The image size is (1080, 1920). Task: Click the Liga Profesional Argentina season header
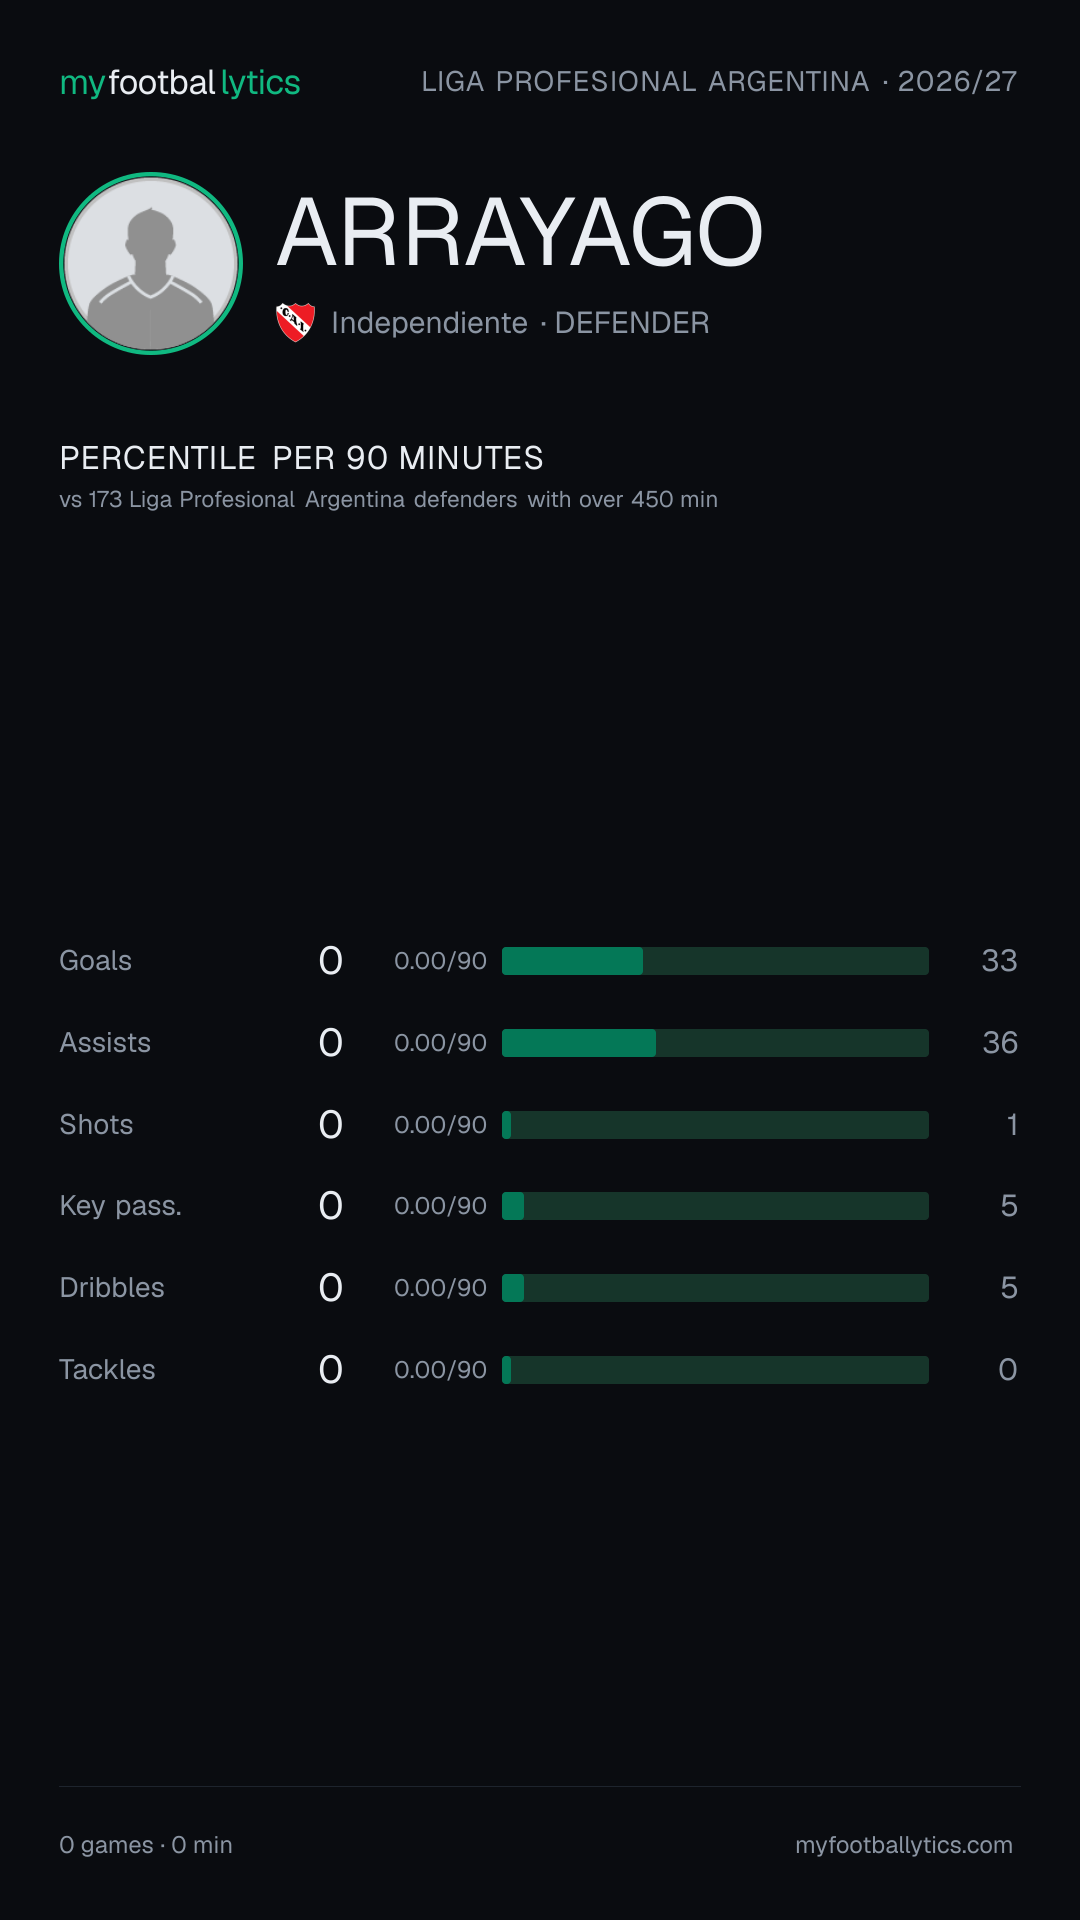[719, 82]
